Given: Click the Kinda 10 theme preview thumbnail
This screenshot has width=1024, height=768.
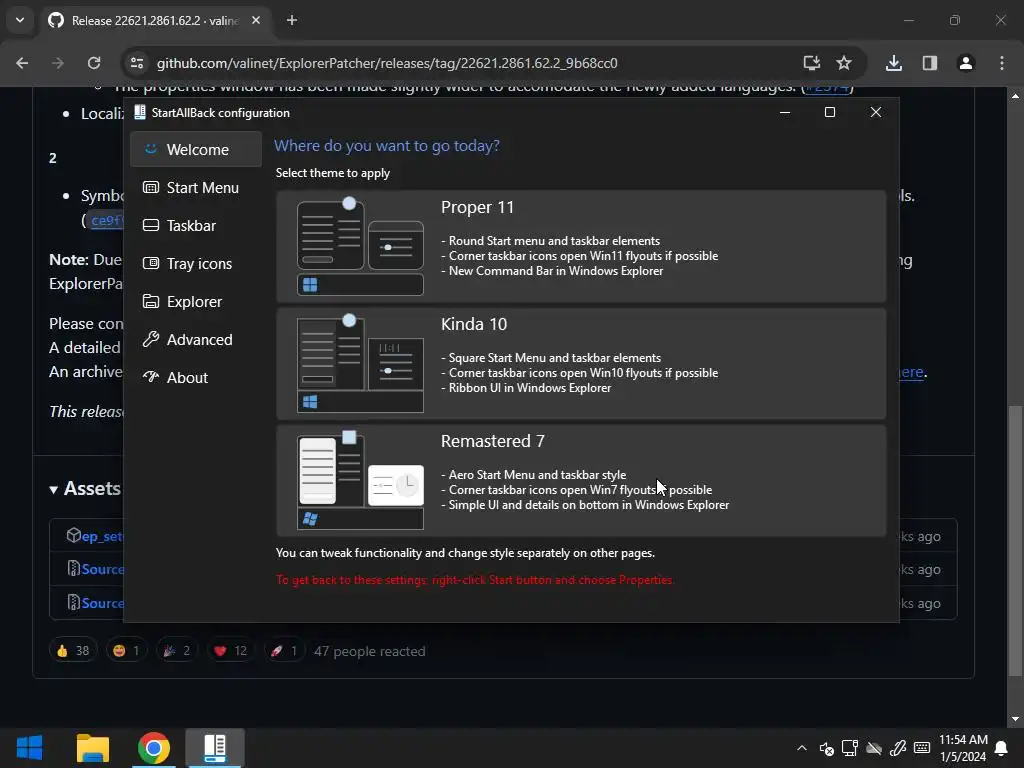Looking at the screenshot, I should tap(360, 363).
